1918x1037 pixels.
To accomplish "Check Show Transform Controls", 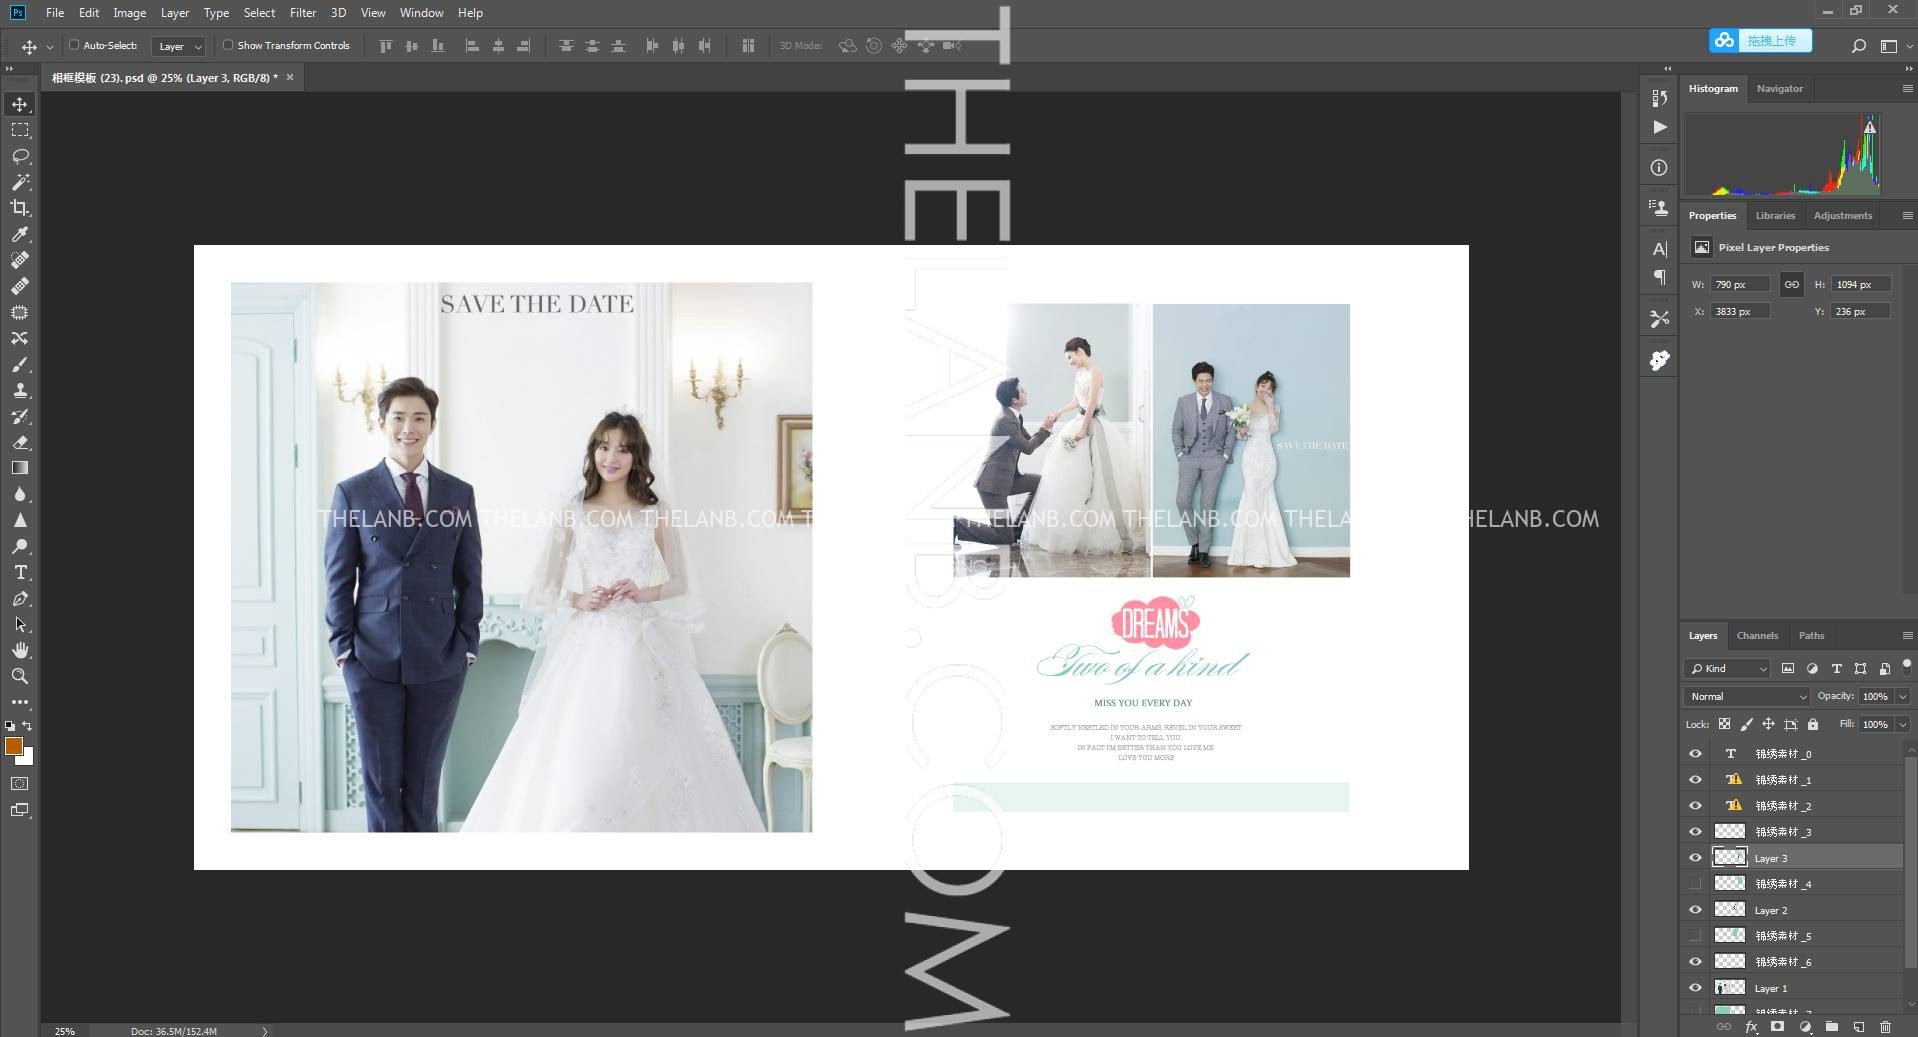I will point(228,45).
